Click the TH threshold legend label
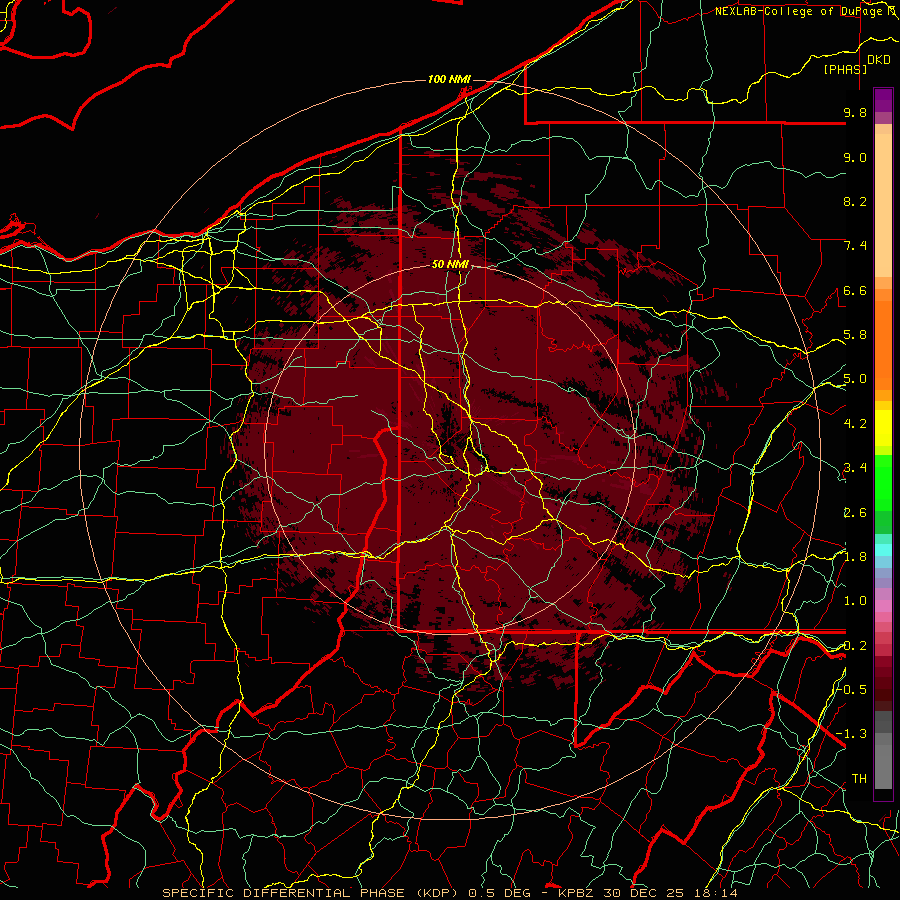900x900 pixels. coord(859,778)
